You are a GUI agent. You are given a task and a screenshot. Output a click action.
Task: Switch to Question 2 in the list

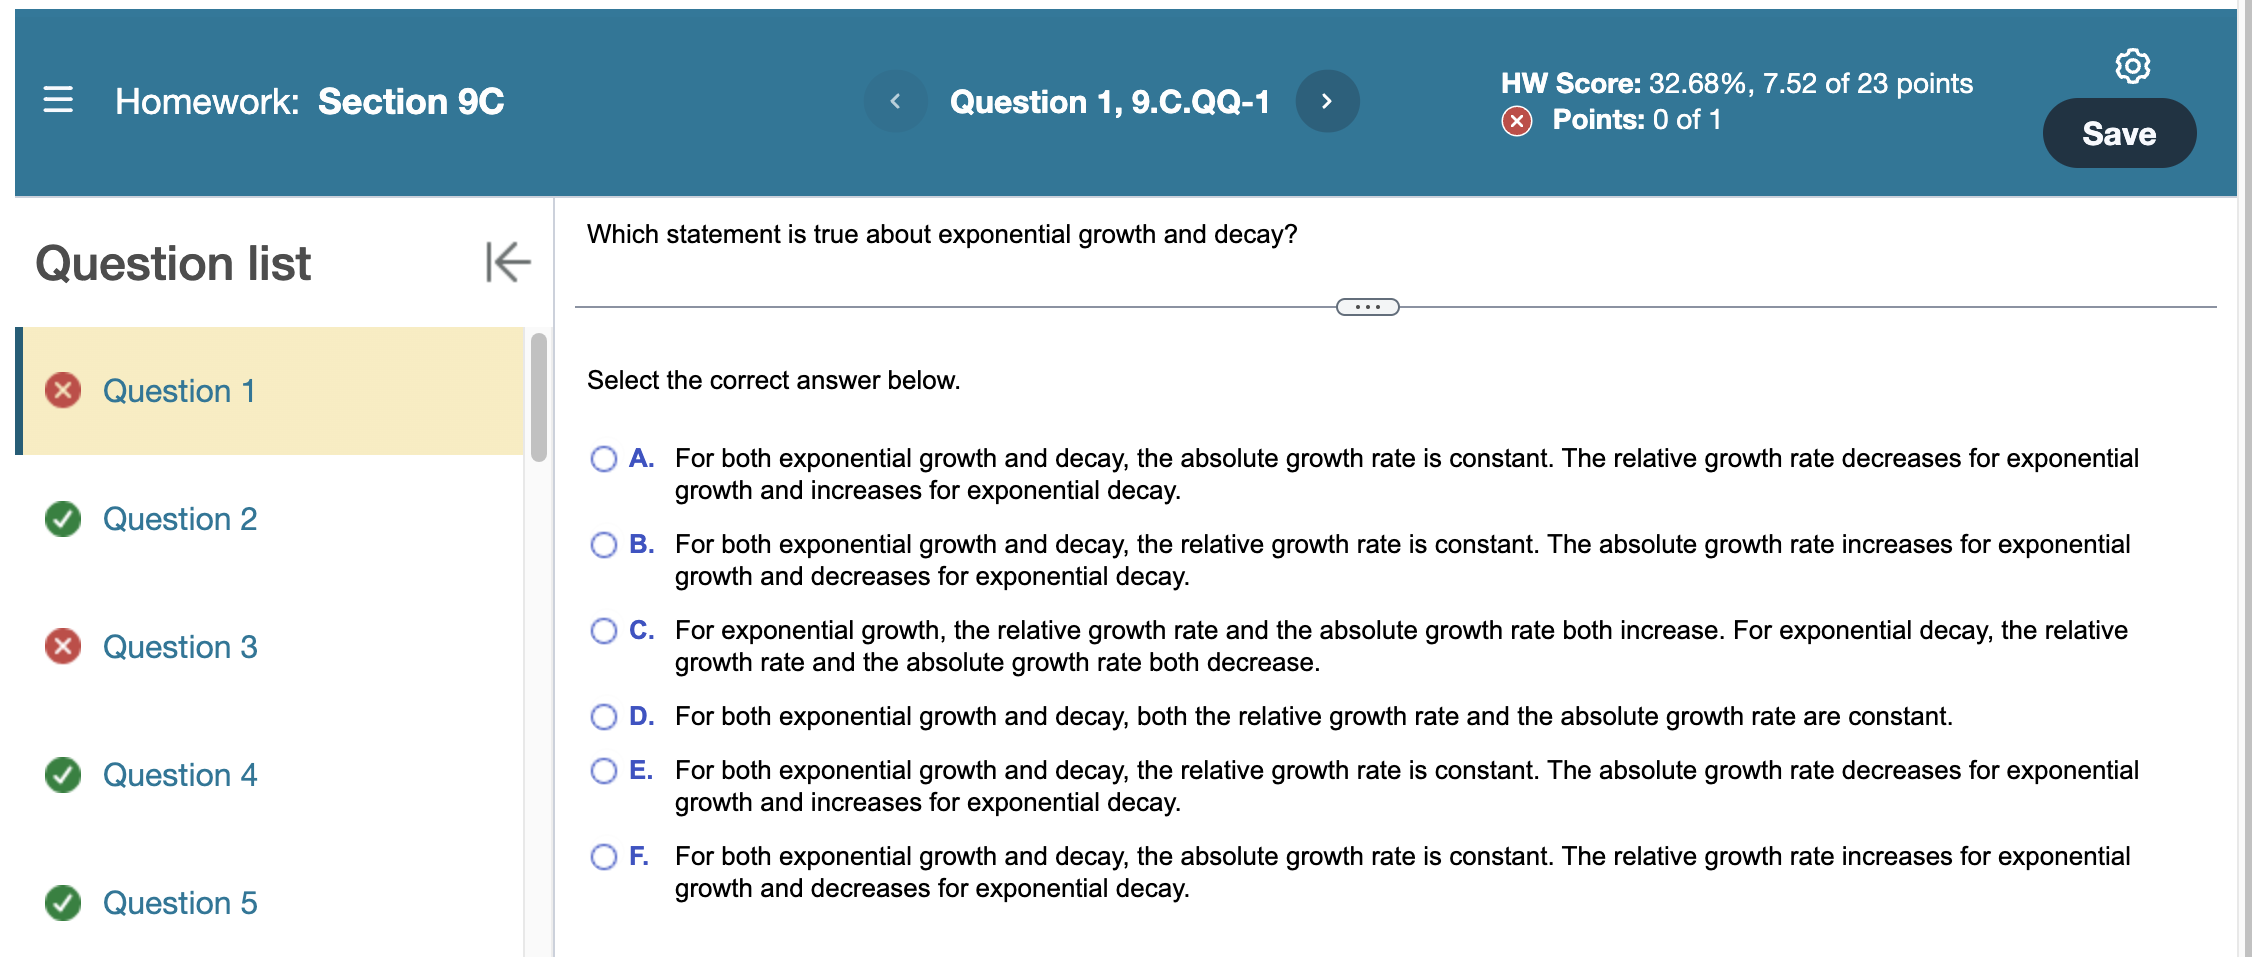[179, 519]
